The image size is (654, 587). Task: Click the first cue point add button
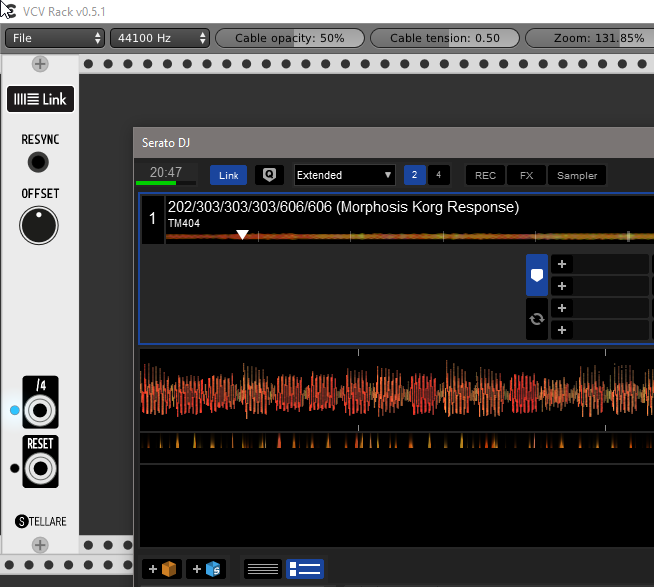562,264
